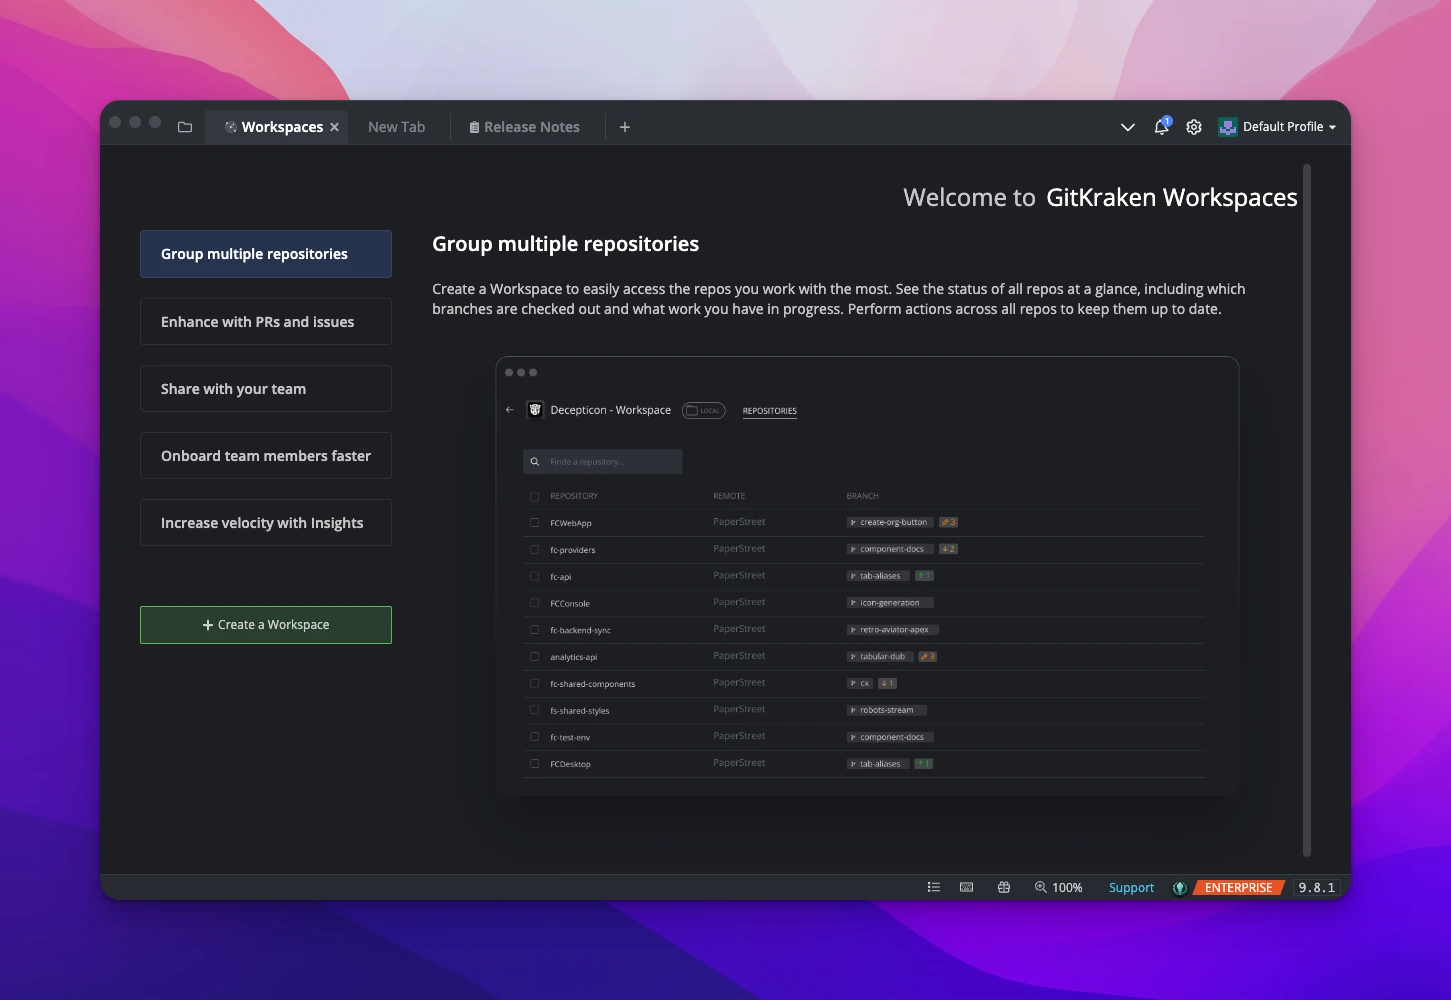Click the zoom magnifier 100% control
Screen dimensions: 1451x1000
(x=1058, y=887)
